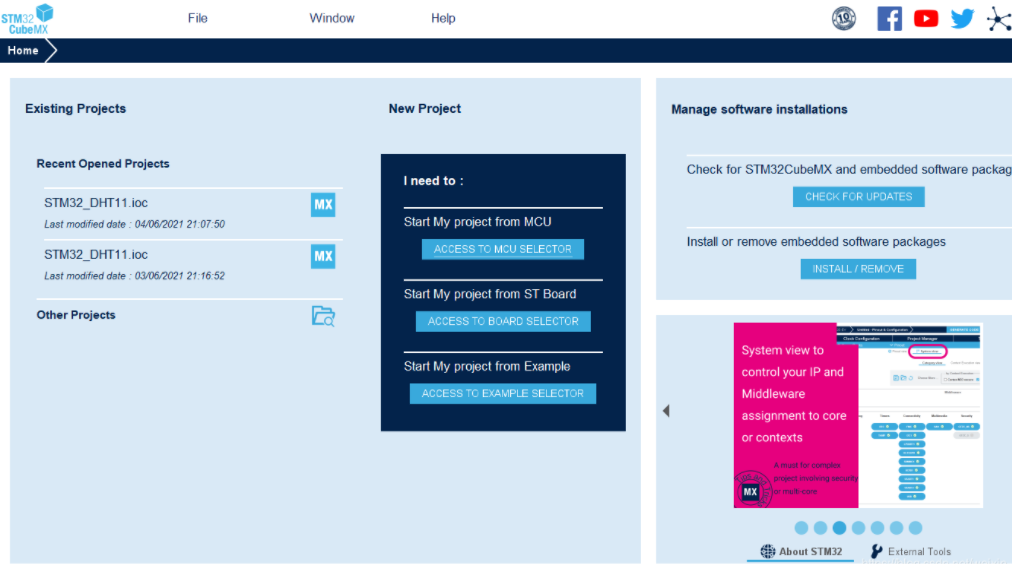
Task: Select second carousel dot
Action: 820,528
